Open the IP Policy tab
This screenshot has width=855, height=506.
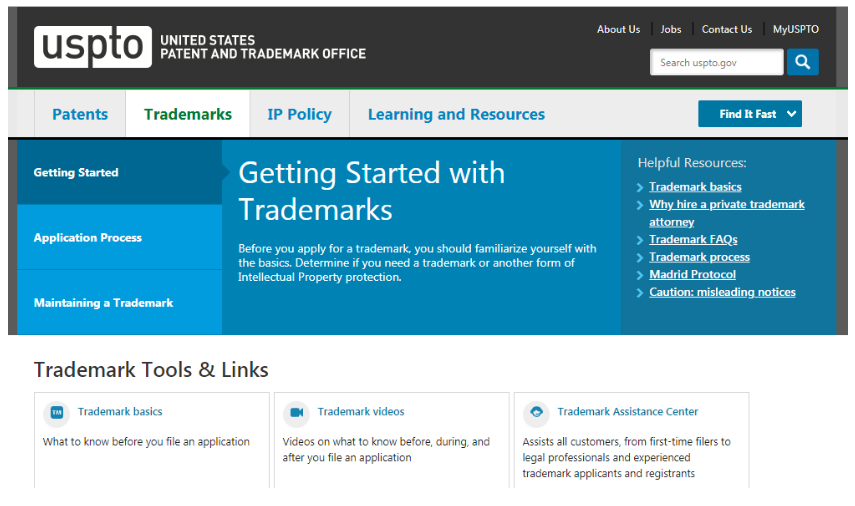pos(299,114)
